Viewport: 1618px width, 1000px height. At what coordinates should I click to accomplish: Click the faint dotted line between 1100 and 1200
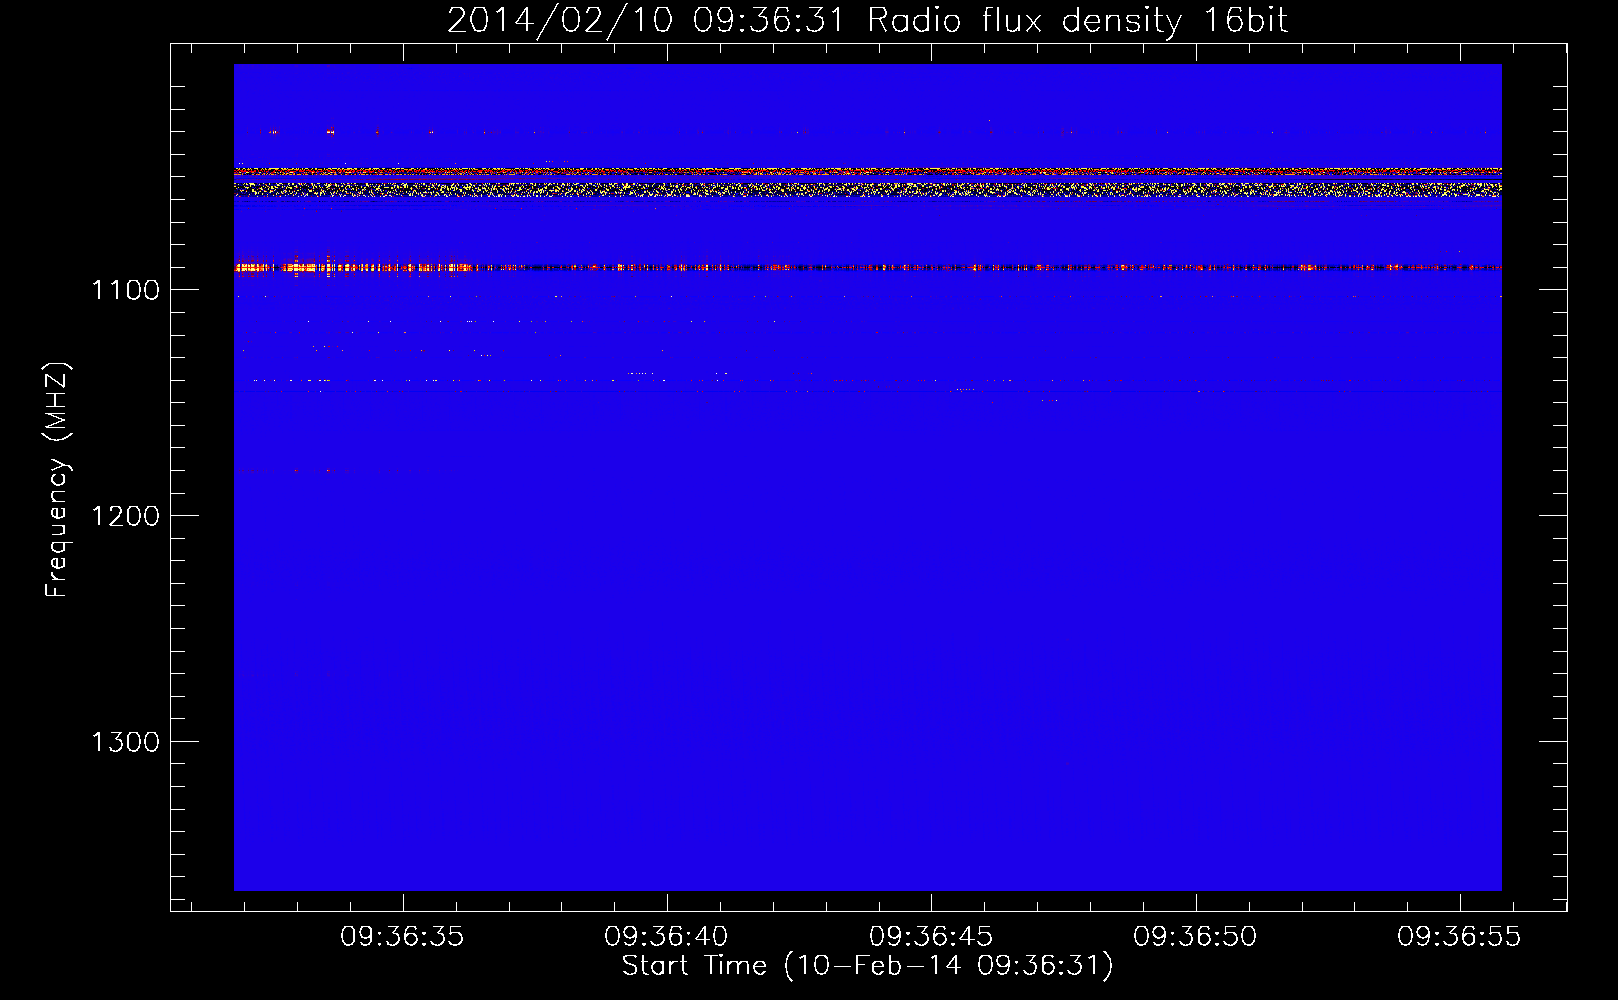(600, 380)
